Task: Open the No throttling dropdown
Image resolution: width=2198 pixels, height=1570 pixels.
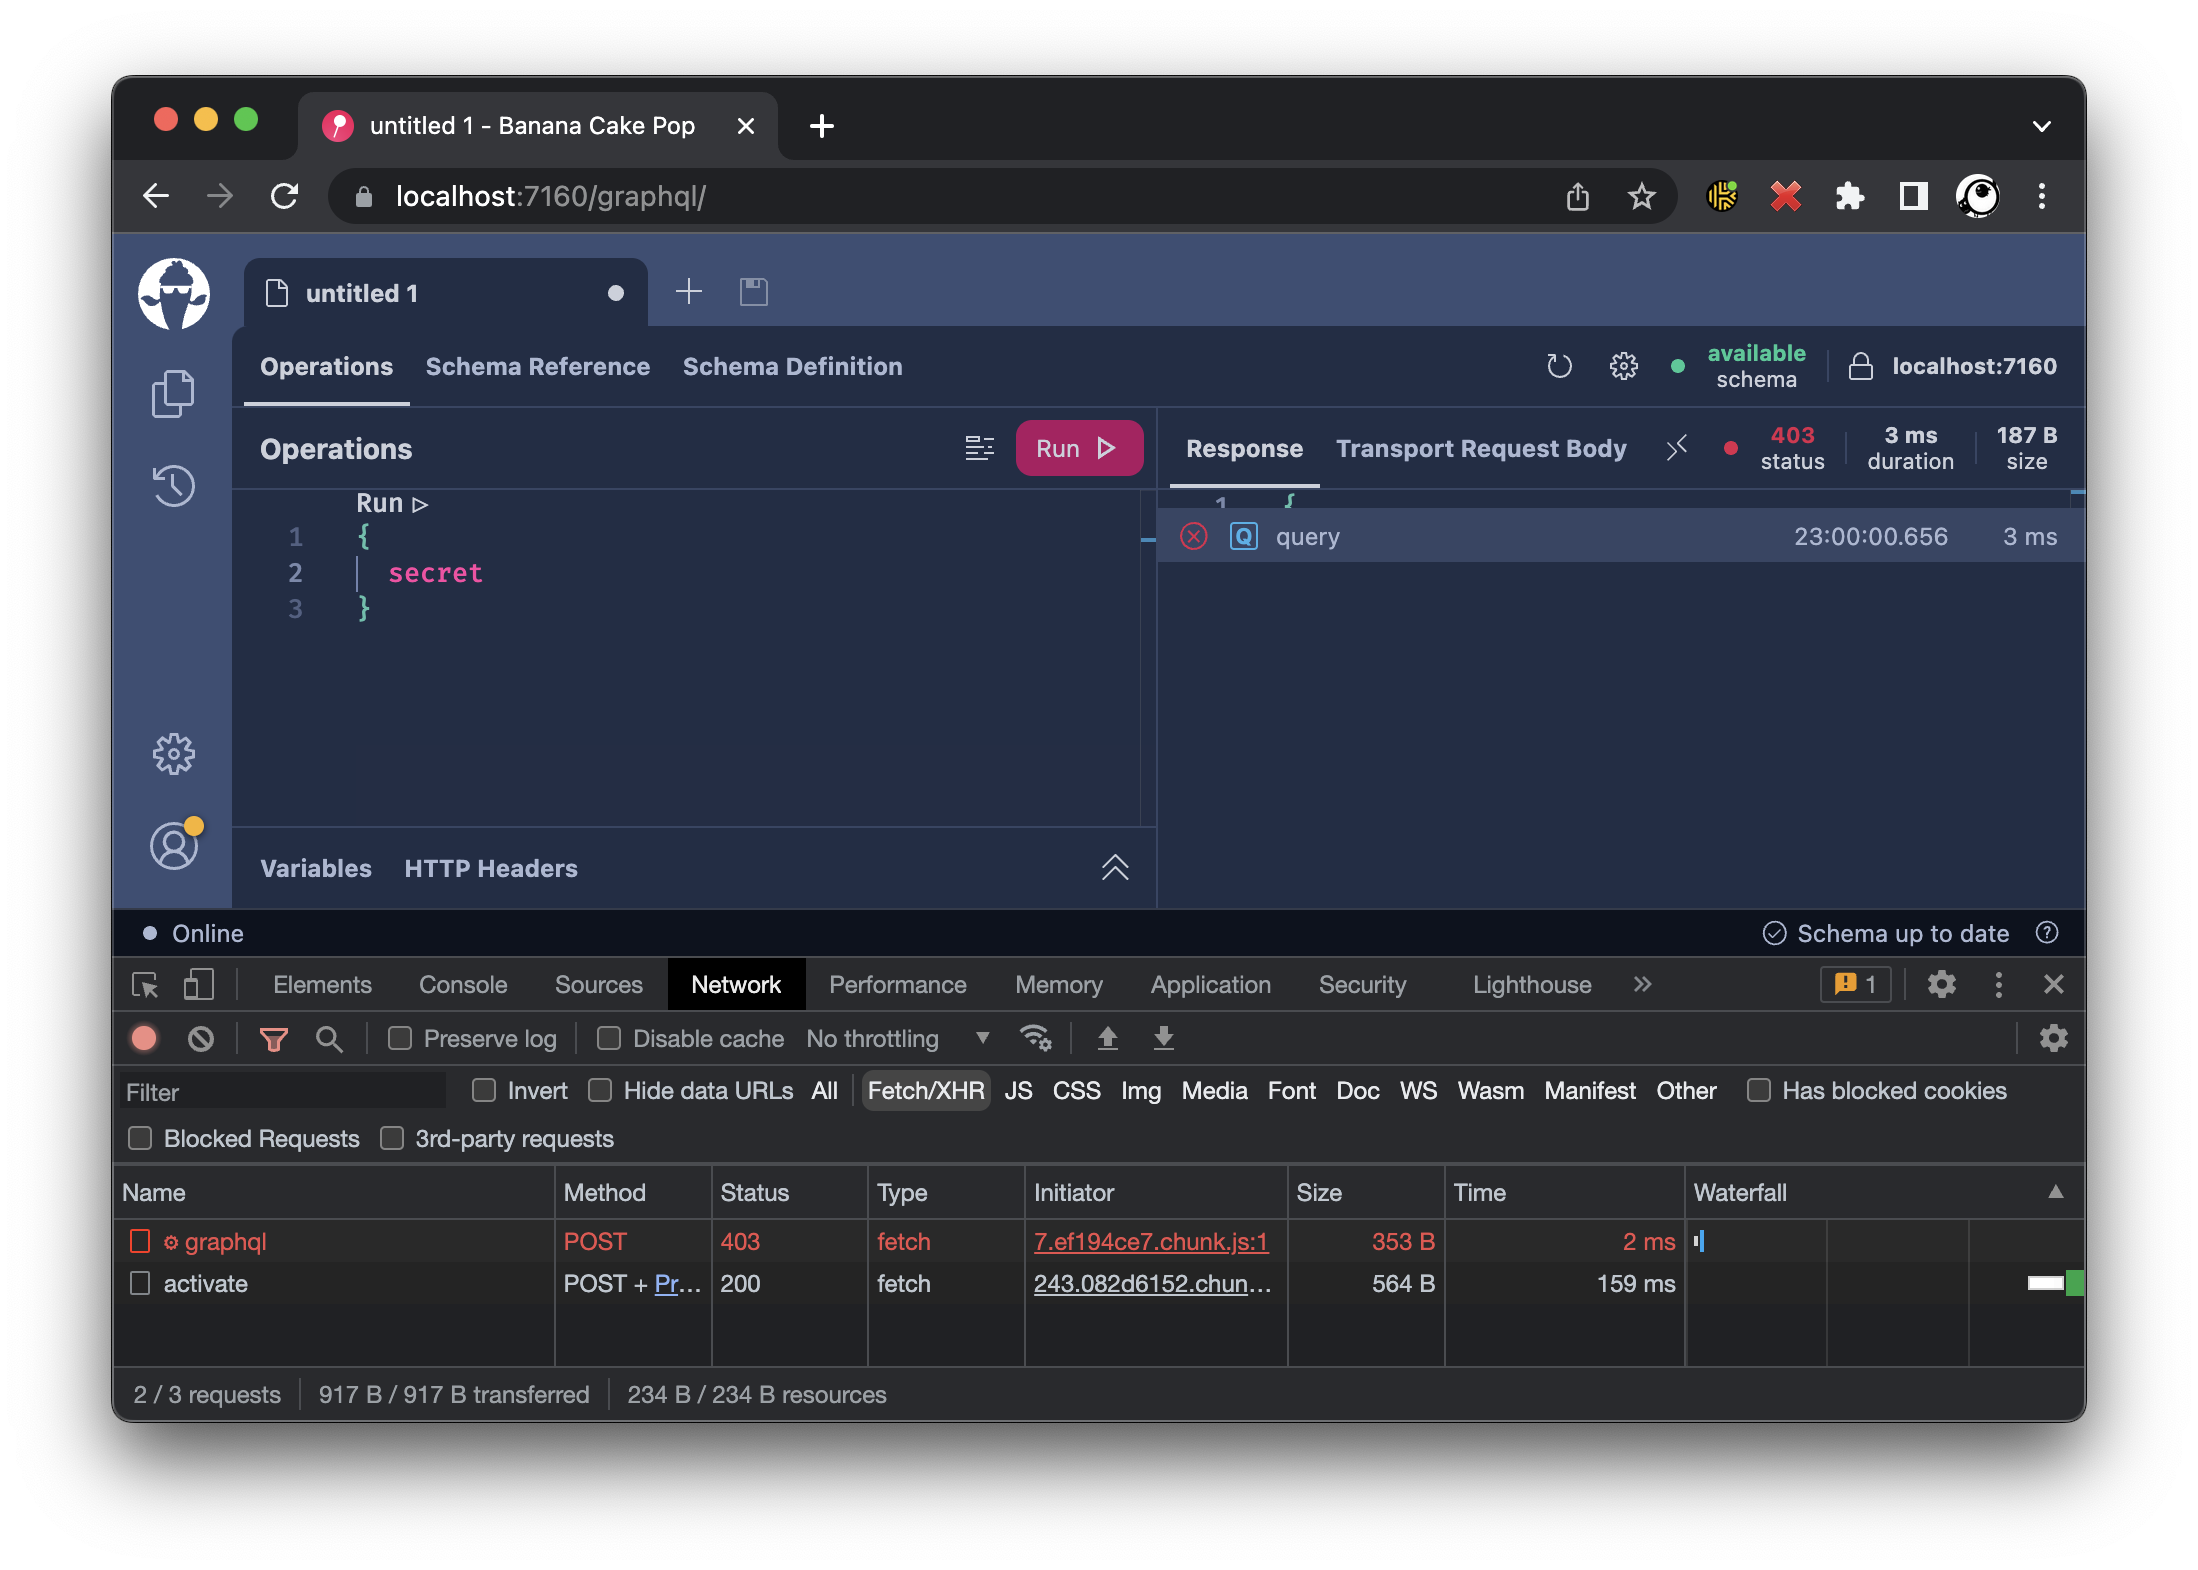Action: (897, 1039)
